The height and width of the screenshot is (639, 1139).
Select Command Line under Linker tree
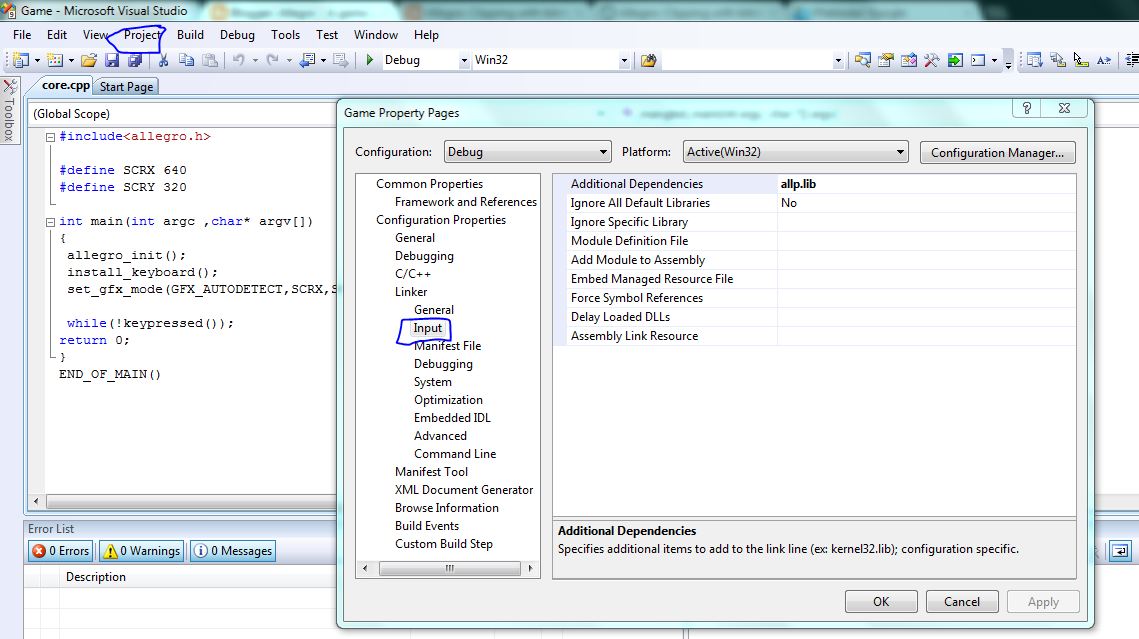(455, 454)
